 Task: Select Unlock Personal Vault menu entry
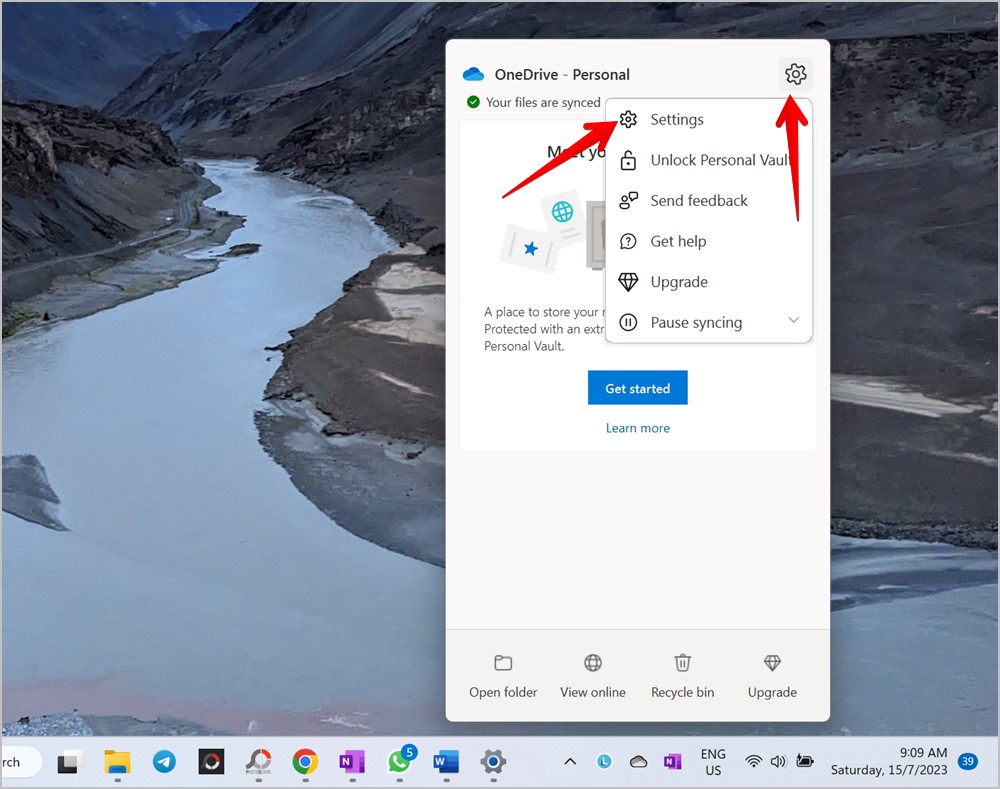tap(708, 160)
